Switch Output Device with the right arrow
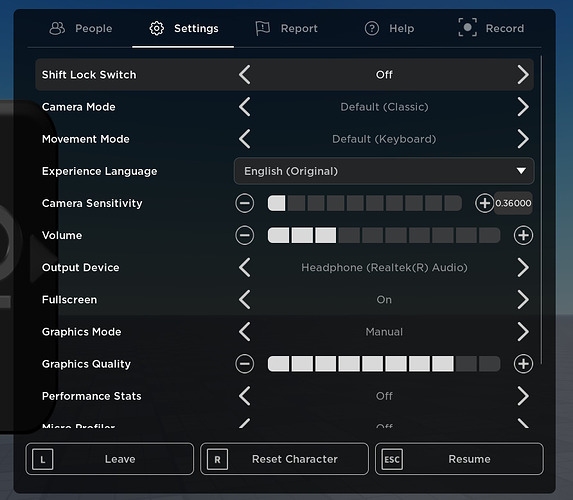 click(x=523, y=268)
